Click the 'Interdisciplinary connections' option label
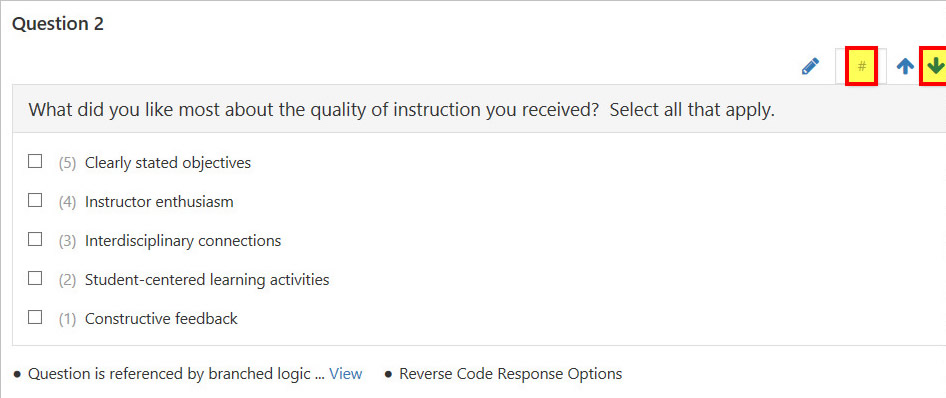 pyautogui.click(x=183, y=241)
